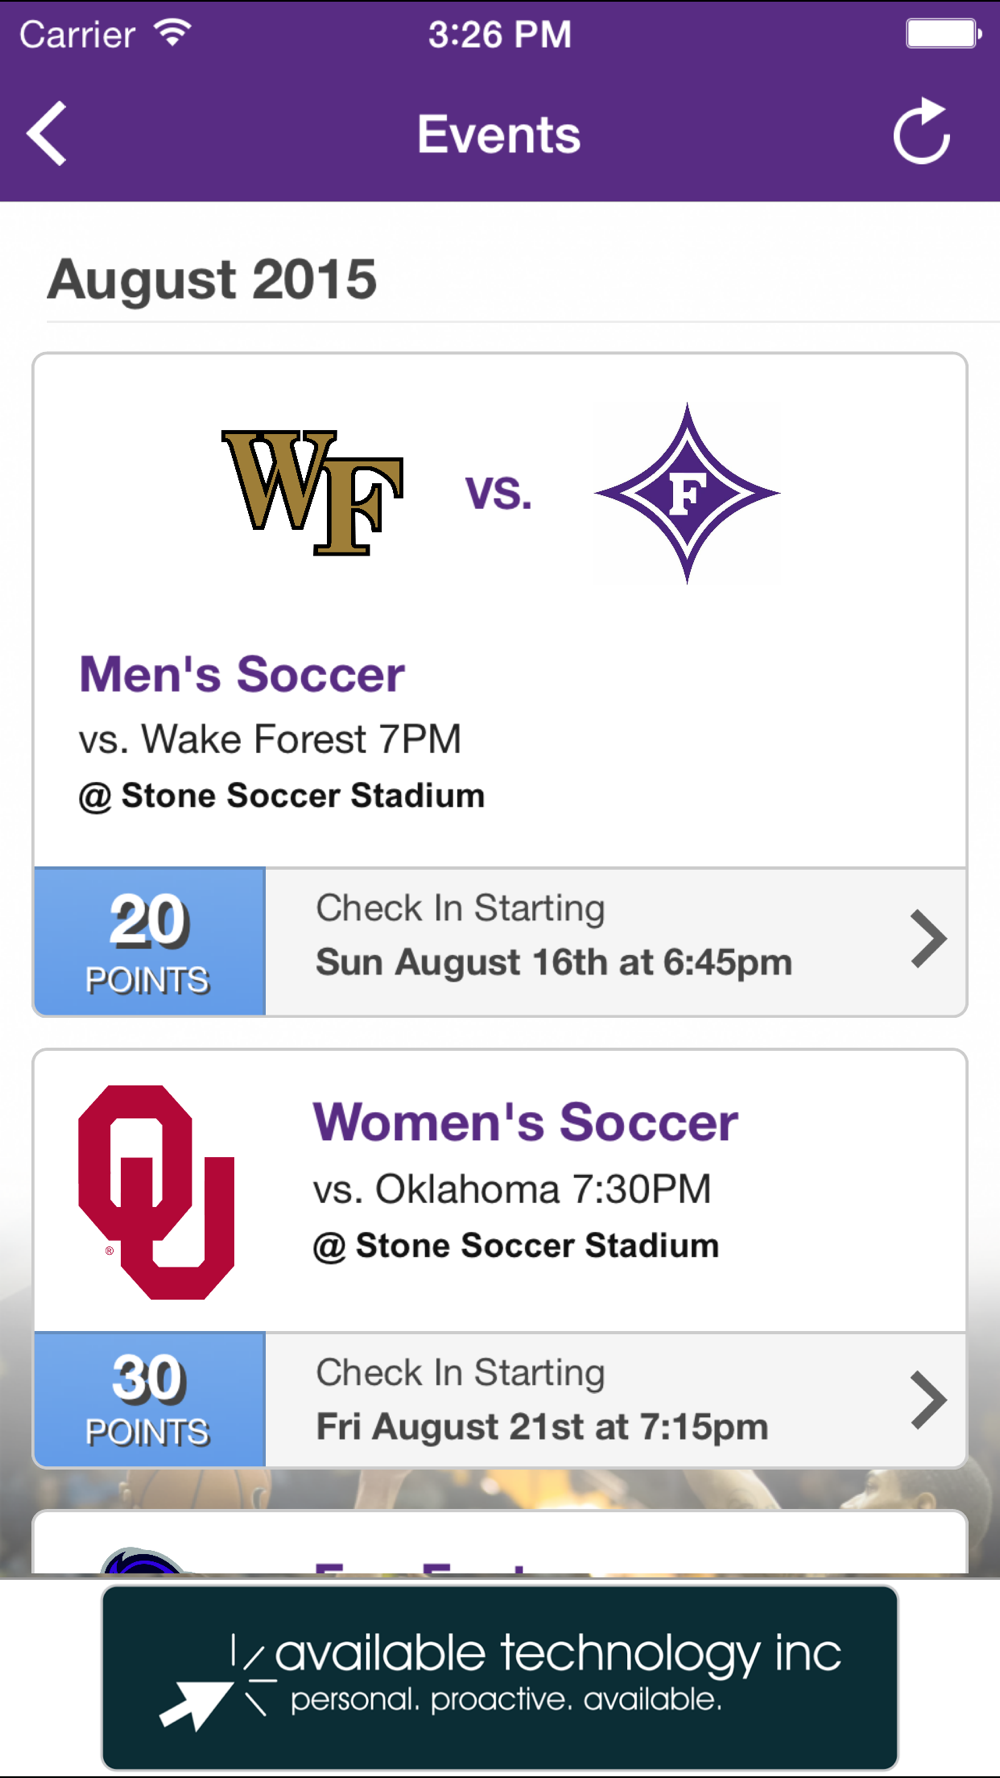Tap the vs. Oklahoma 7:30PM text
Screen dimensions: 1000x1778
point(512,1189)
